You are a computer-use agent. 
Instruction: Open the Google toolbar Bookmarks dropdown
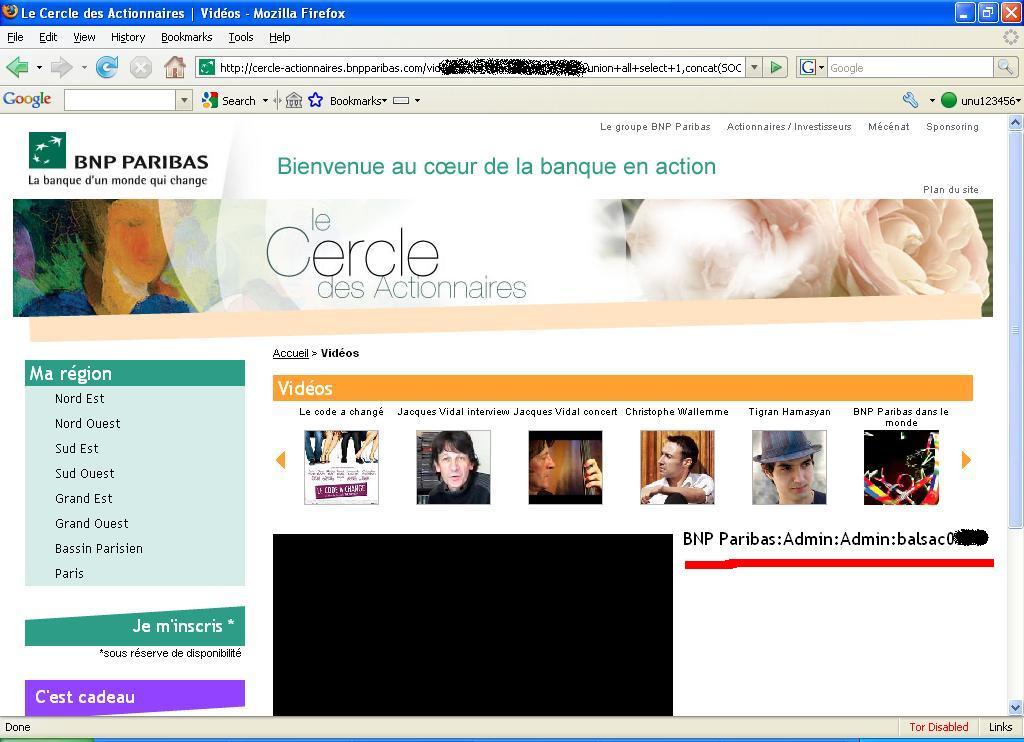pyautogui.click(x=359, y=101)
